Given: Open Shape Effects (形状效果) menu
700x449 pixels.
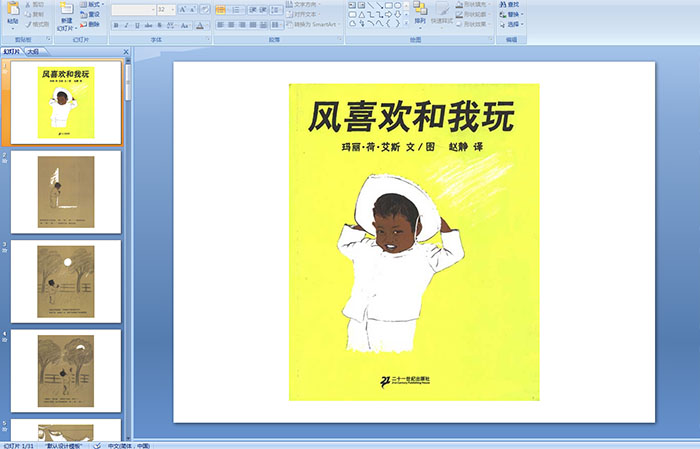Looking at the screenshot, I should coord(474,24).
